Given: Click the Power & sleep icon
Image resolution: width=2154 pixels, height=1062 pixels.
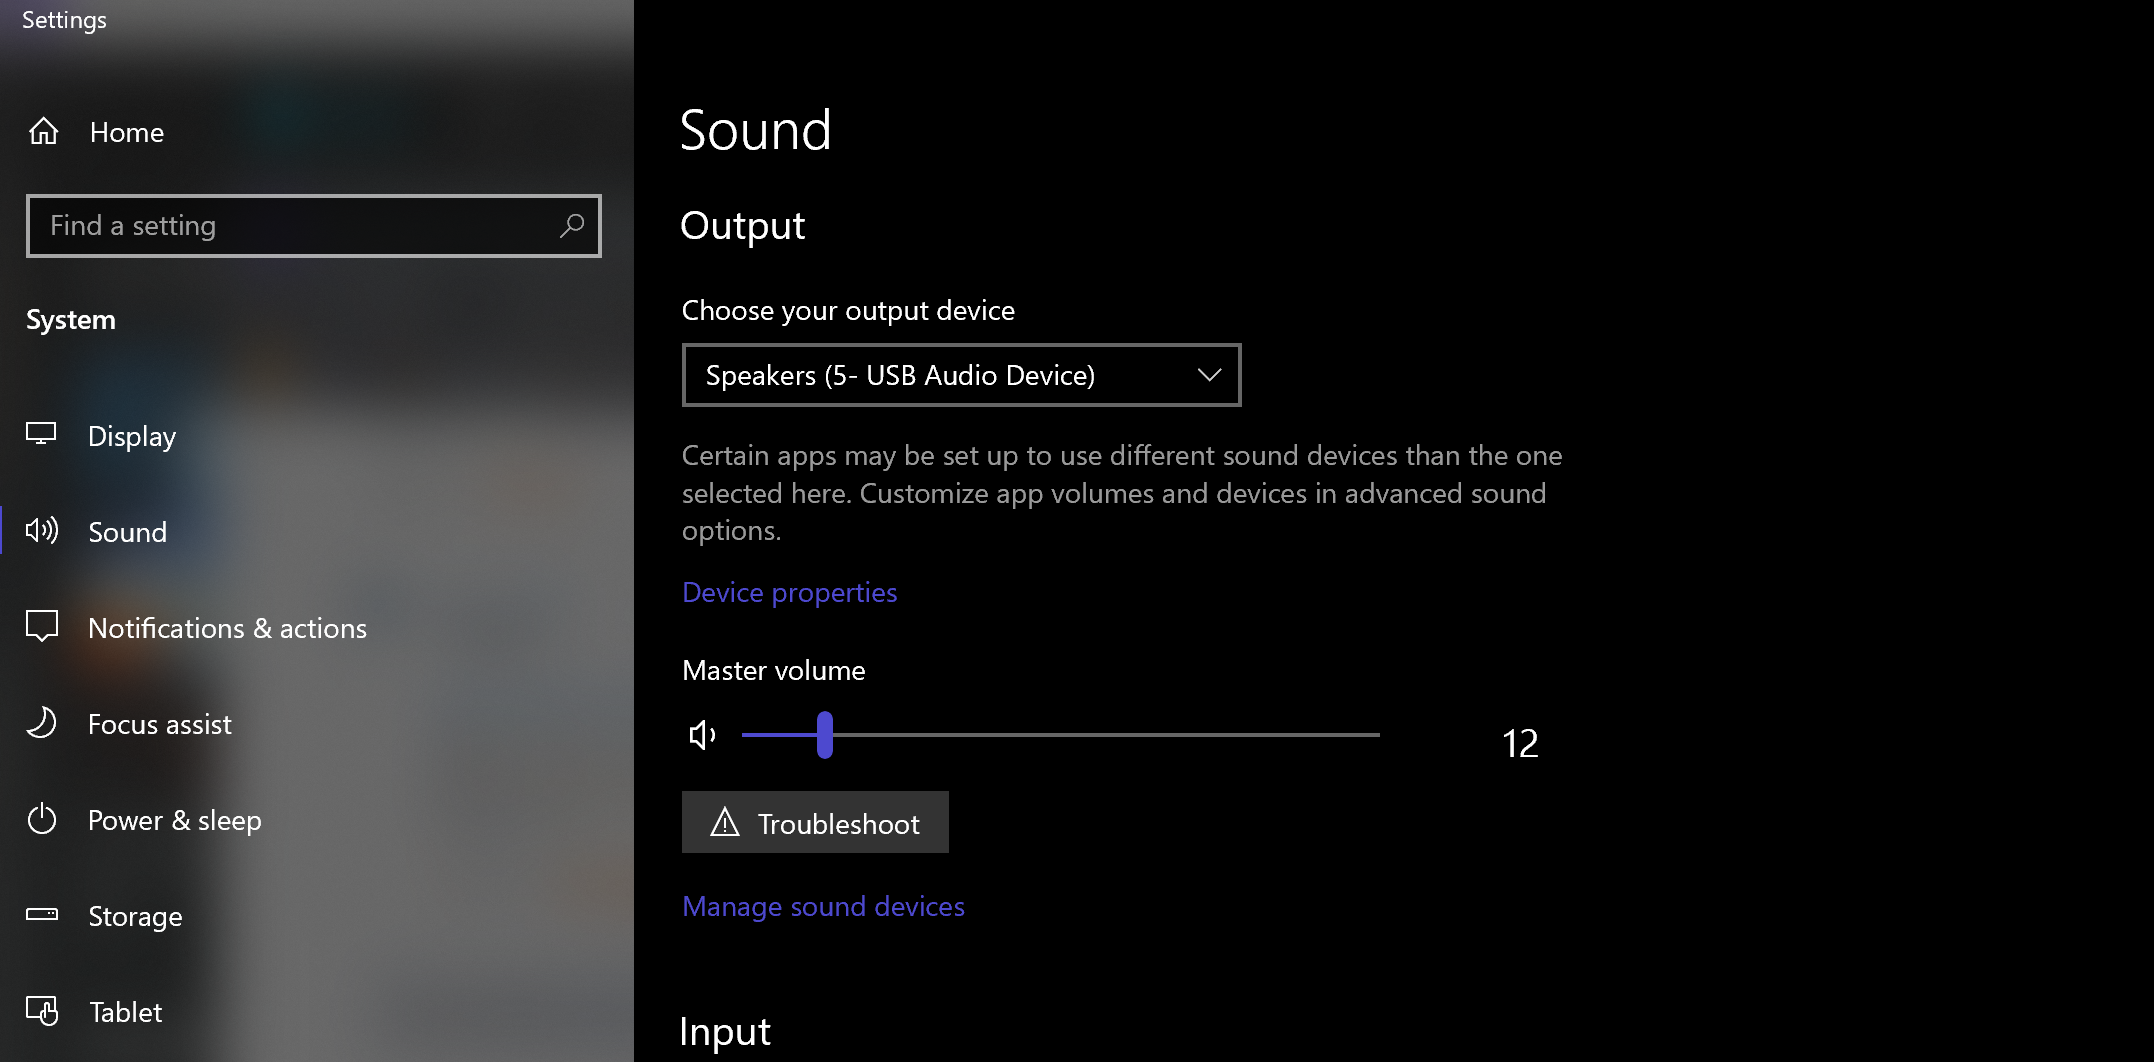Looking at the screenshot, I should [x=42, y=819].
